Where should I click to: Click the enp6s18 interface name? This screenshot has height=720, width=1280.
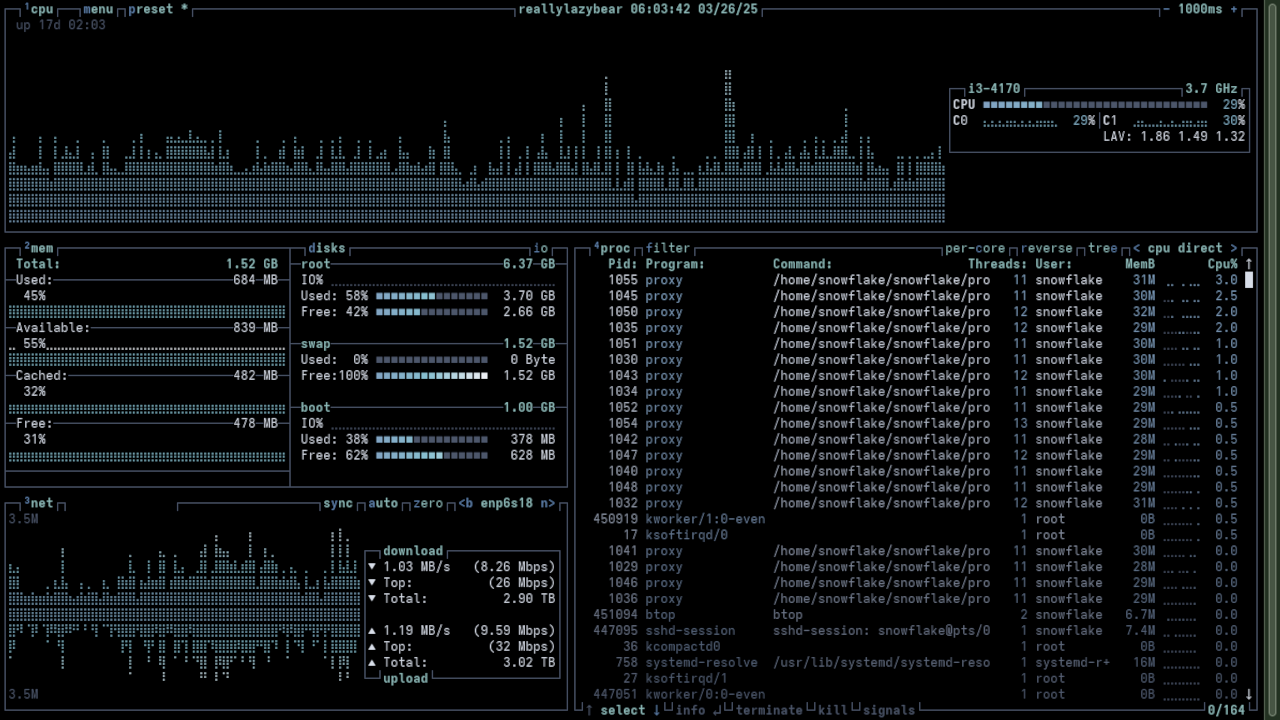coord(507,503)
